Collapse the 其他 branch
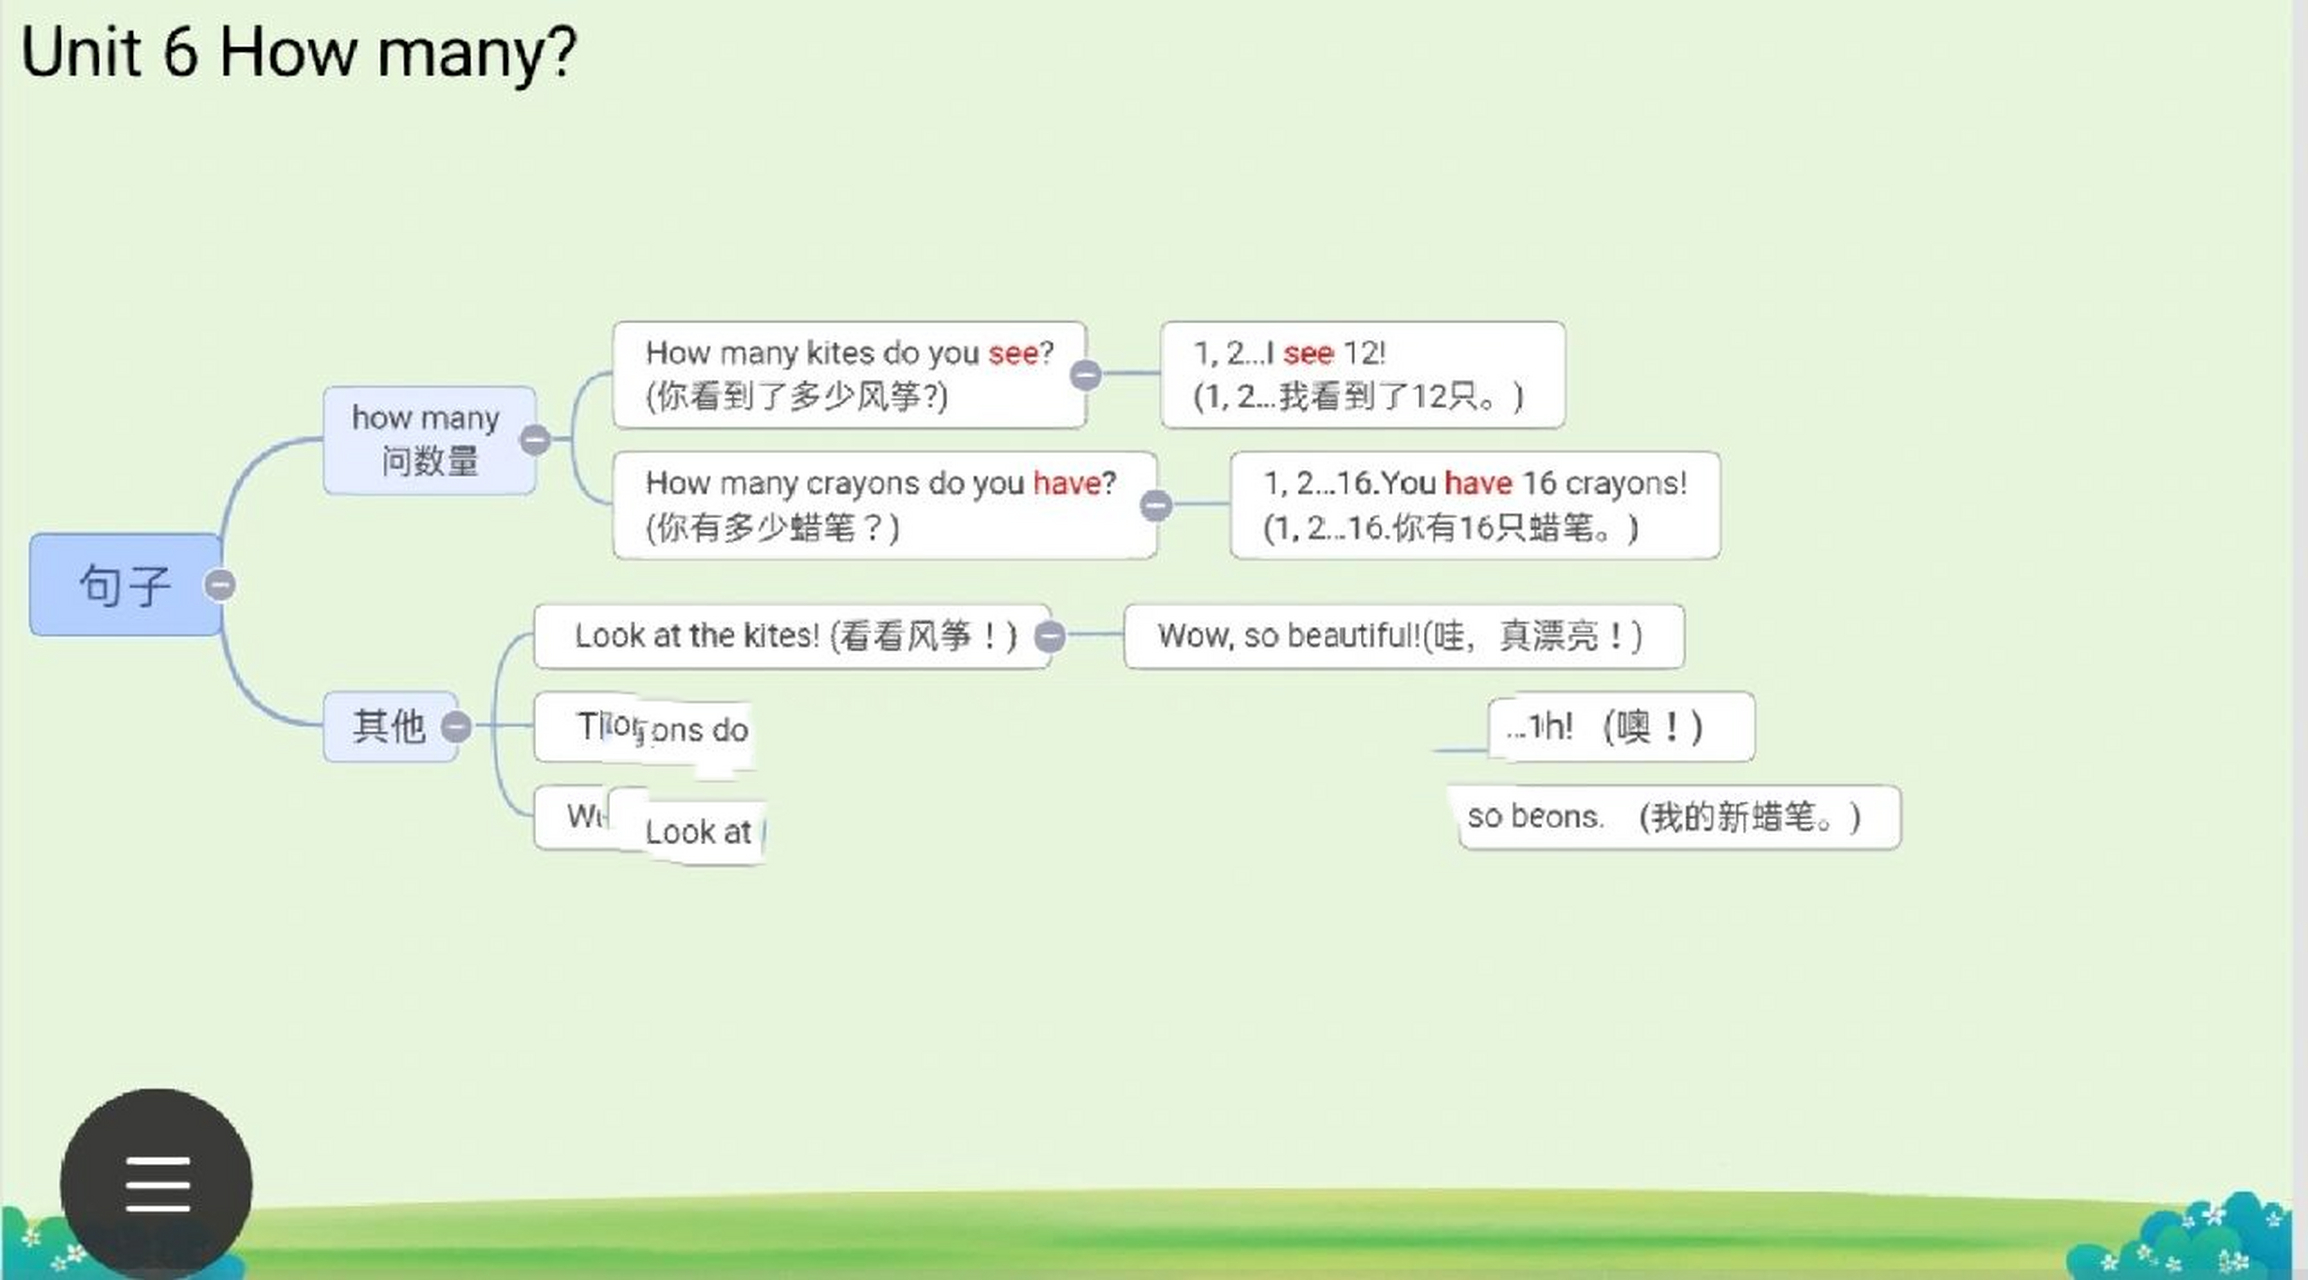Viewport: 2308px width, 1280px height. pos(456,726)
